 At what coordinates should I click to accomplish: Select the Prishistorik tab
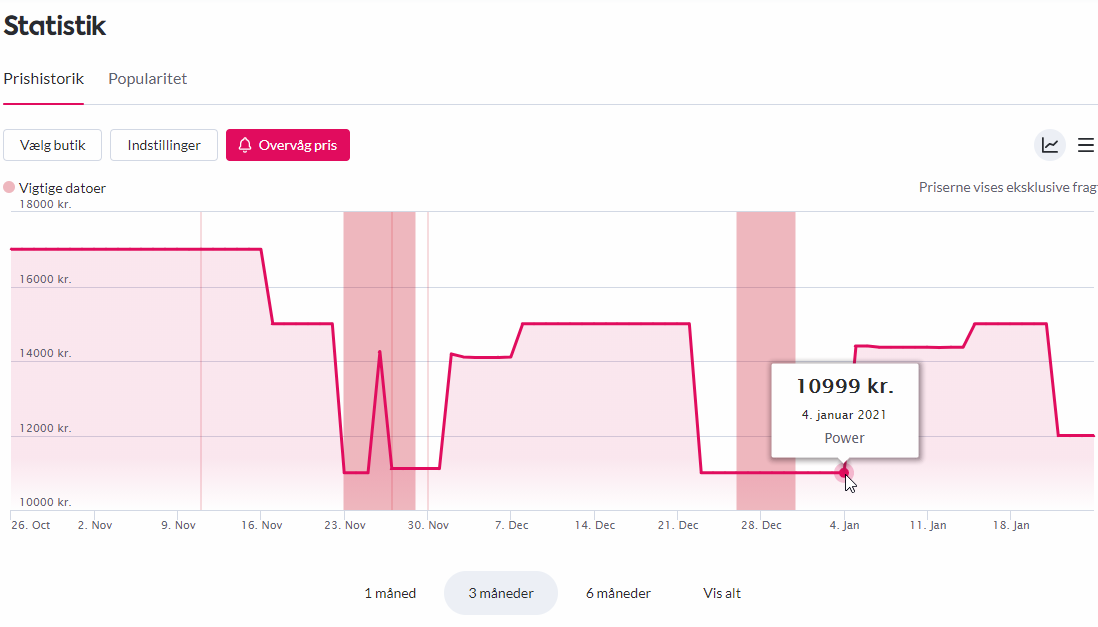[43, 79]
